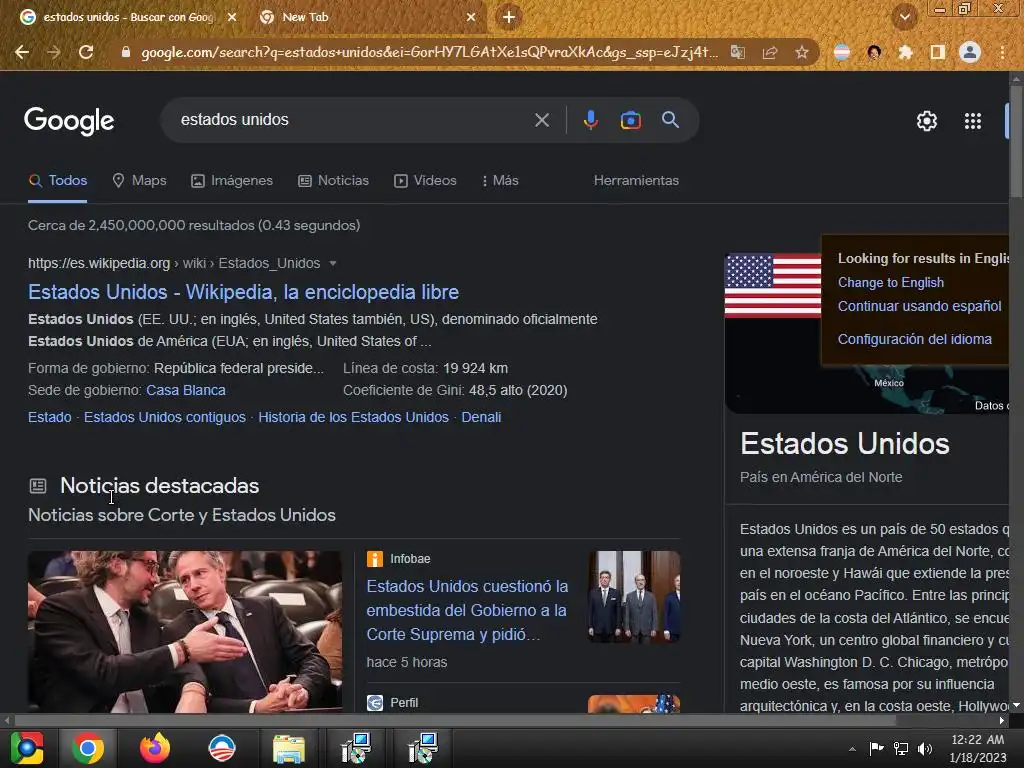Close the 'estados unidos' tab
The height and width of the screenshot is (768, 1024).
(232, 17)
